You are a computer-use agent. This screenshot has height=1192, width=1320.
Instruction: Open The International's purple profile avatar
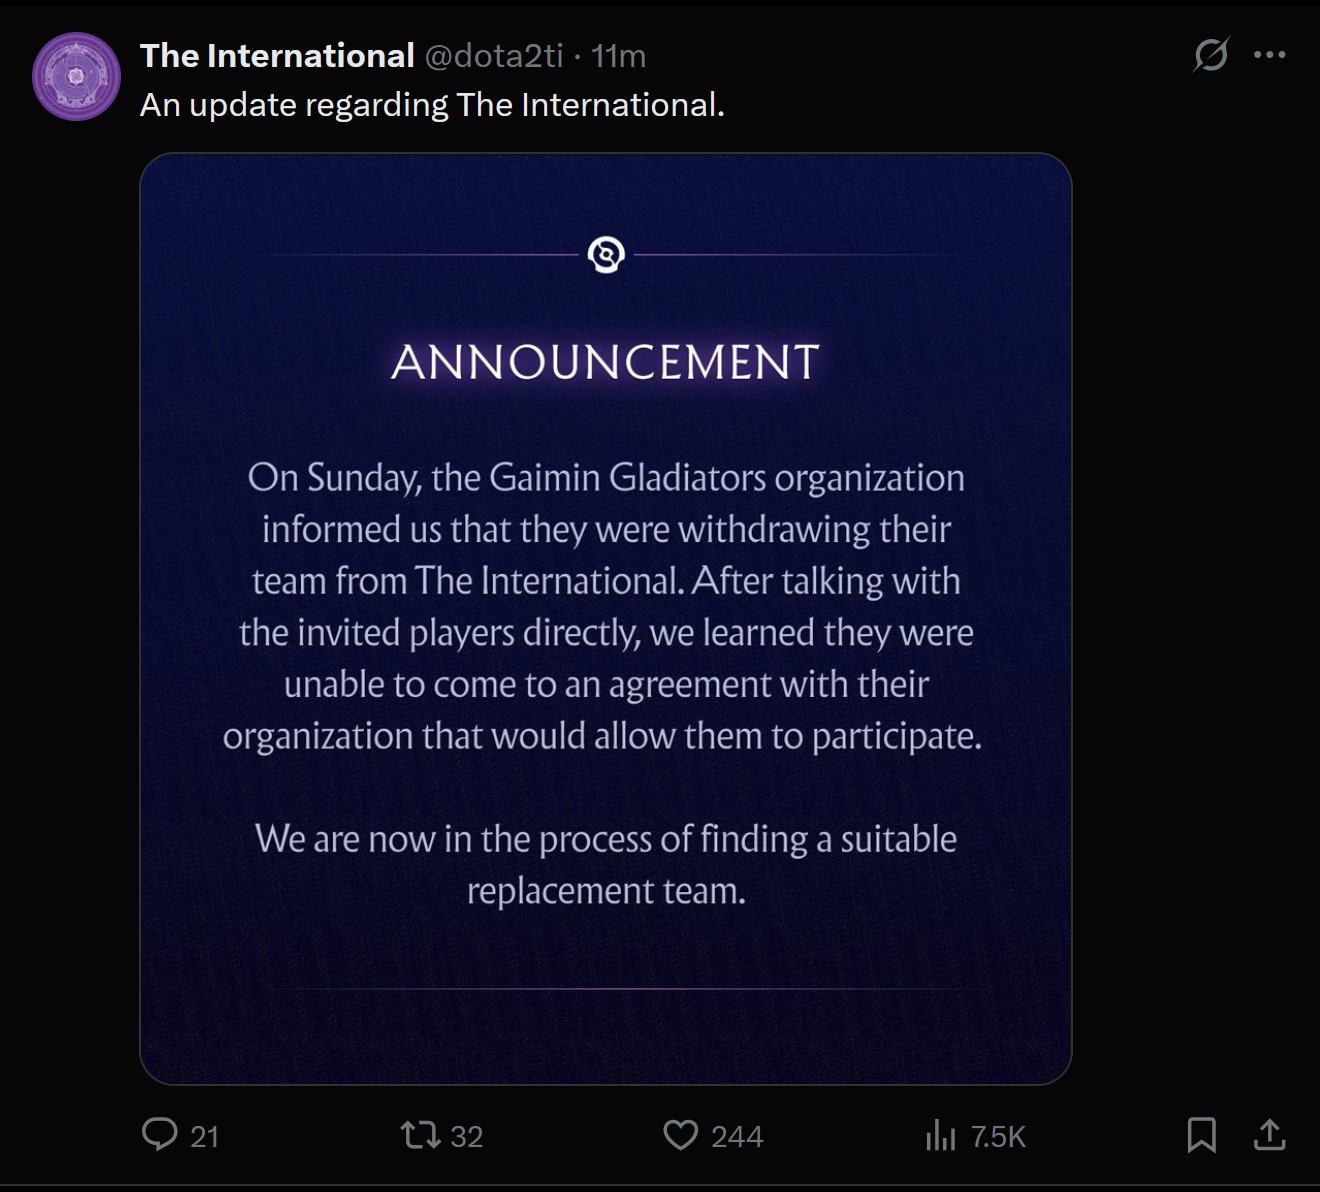77,77
